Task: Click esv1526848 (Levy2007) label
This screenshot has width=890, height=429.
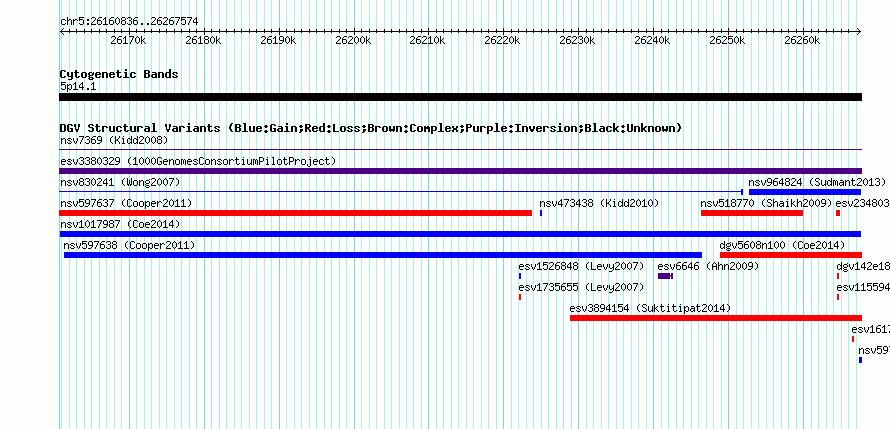Action: [x=581, y=266]
